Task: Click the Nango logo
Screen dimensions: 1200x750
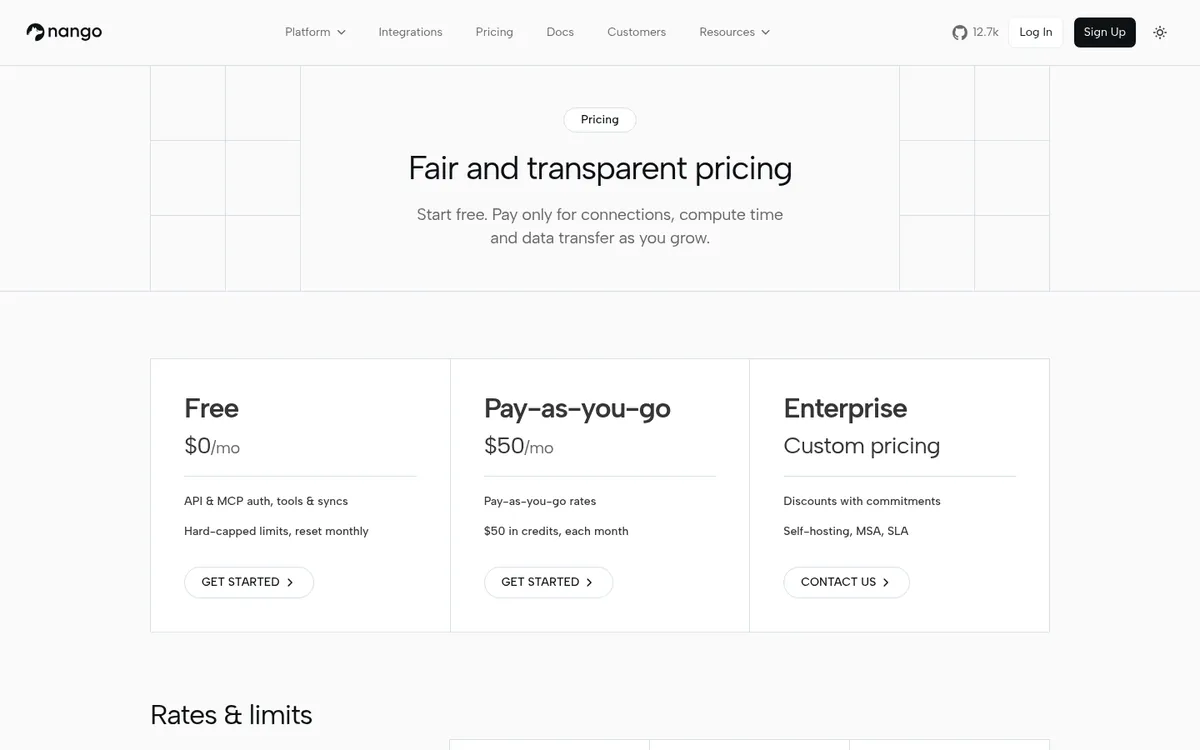Action: click(x=64, y=32)
